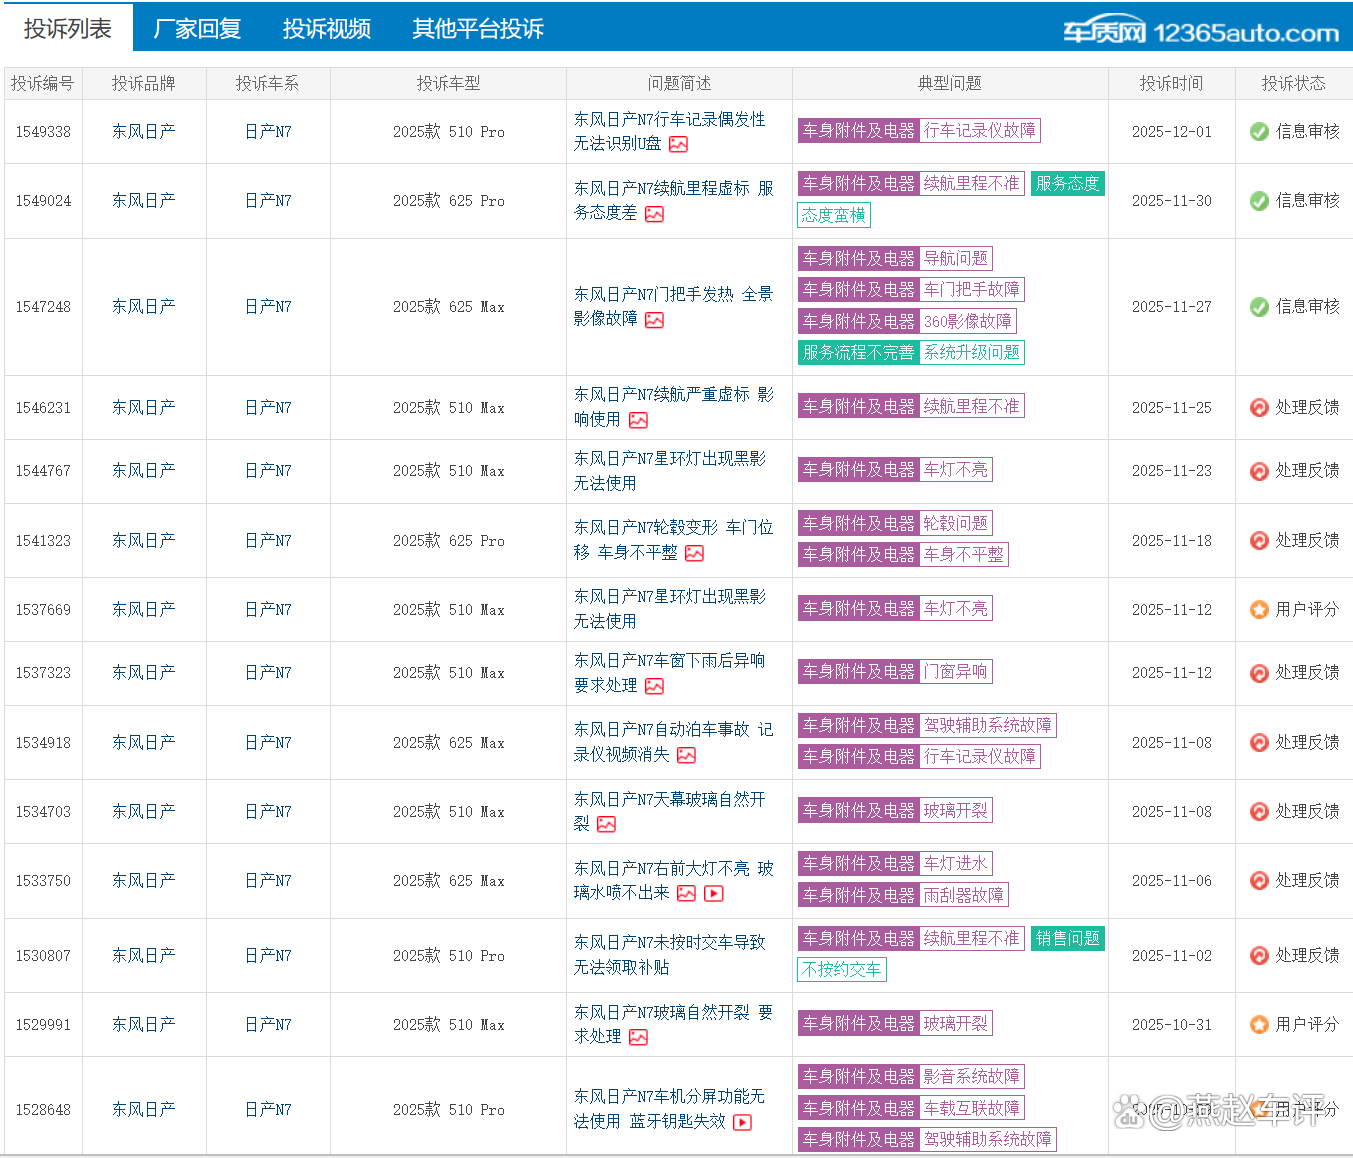Click the 投诉时间 column header
Screen dimensions: 1353x1158
pyautogui.click(x=1171, y=84)
